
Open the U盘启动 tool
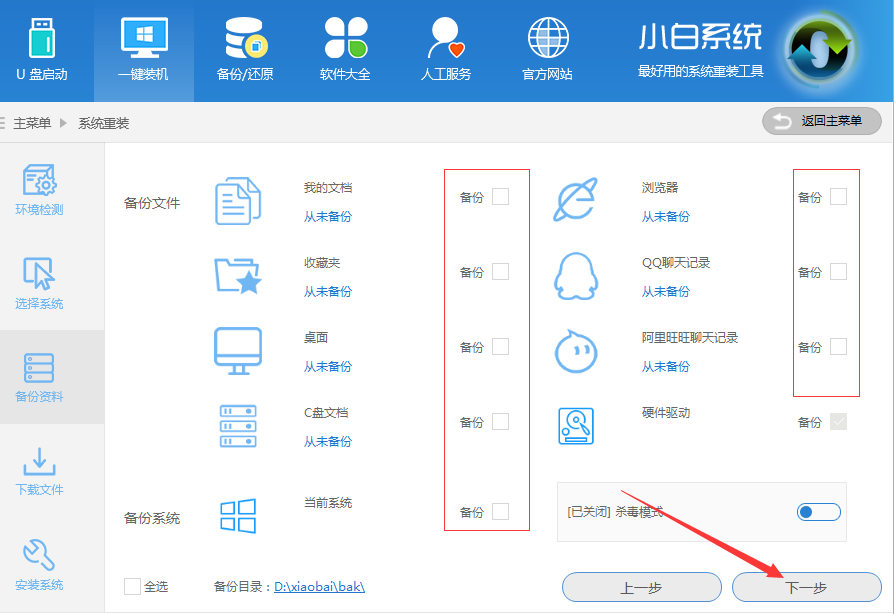pos(41,50)
